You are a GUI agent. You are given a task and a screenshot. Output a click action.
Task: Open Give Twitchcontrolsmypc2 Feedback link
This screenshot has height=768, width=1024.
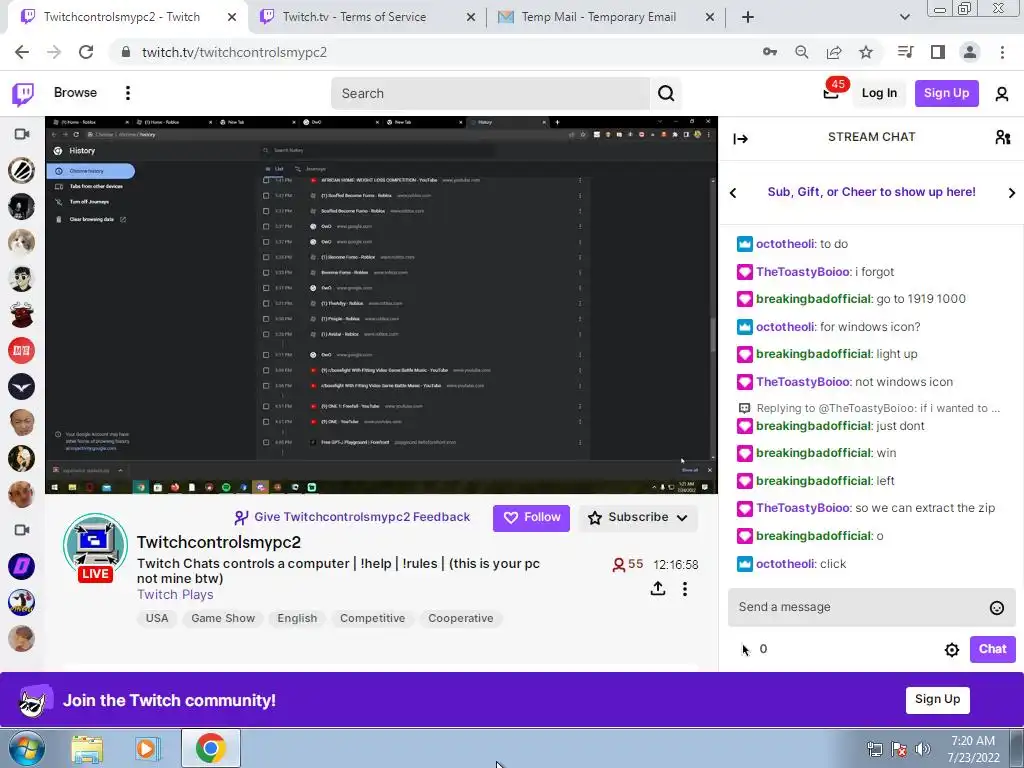click(x=352, y=517)
